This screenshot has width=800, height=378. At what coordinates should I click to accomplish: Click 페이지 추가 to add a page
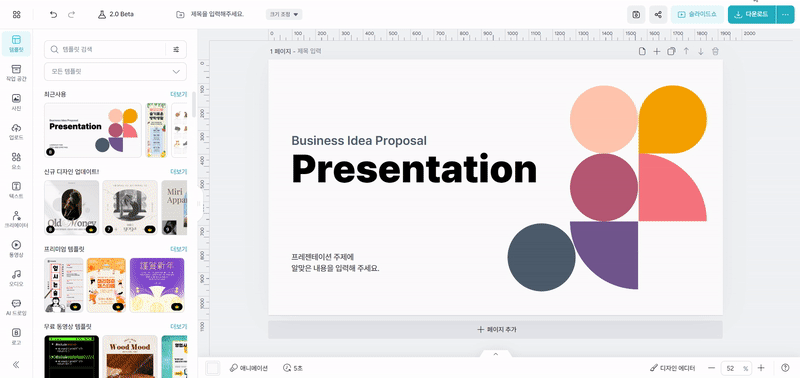click(495, 330)
